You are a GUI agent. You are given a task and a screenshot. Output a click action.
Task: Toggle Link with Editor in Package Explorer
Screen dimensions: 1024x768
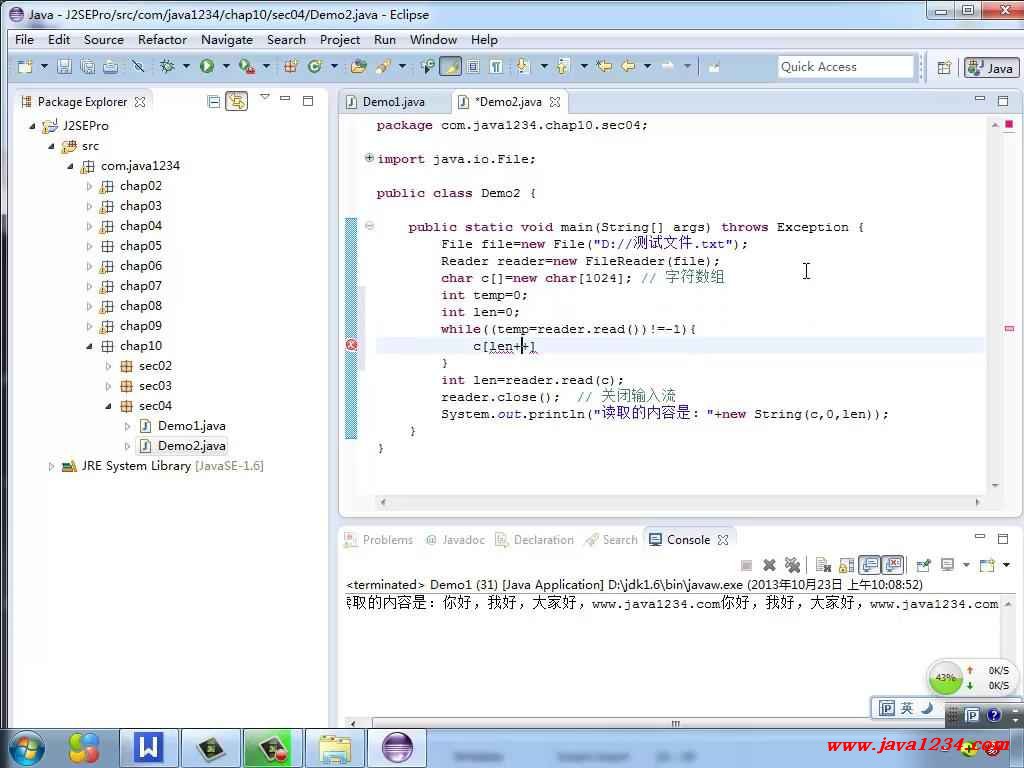[x=236, y=101]
